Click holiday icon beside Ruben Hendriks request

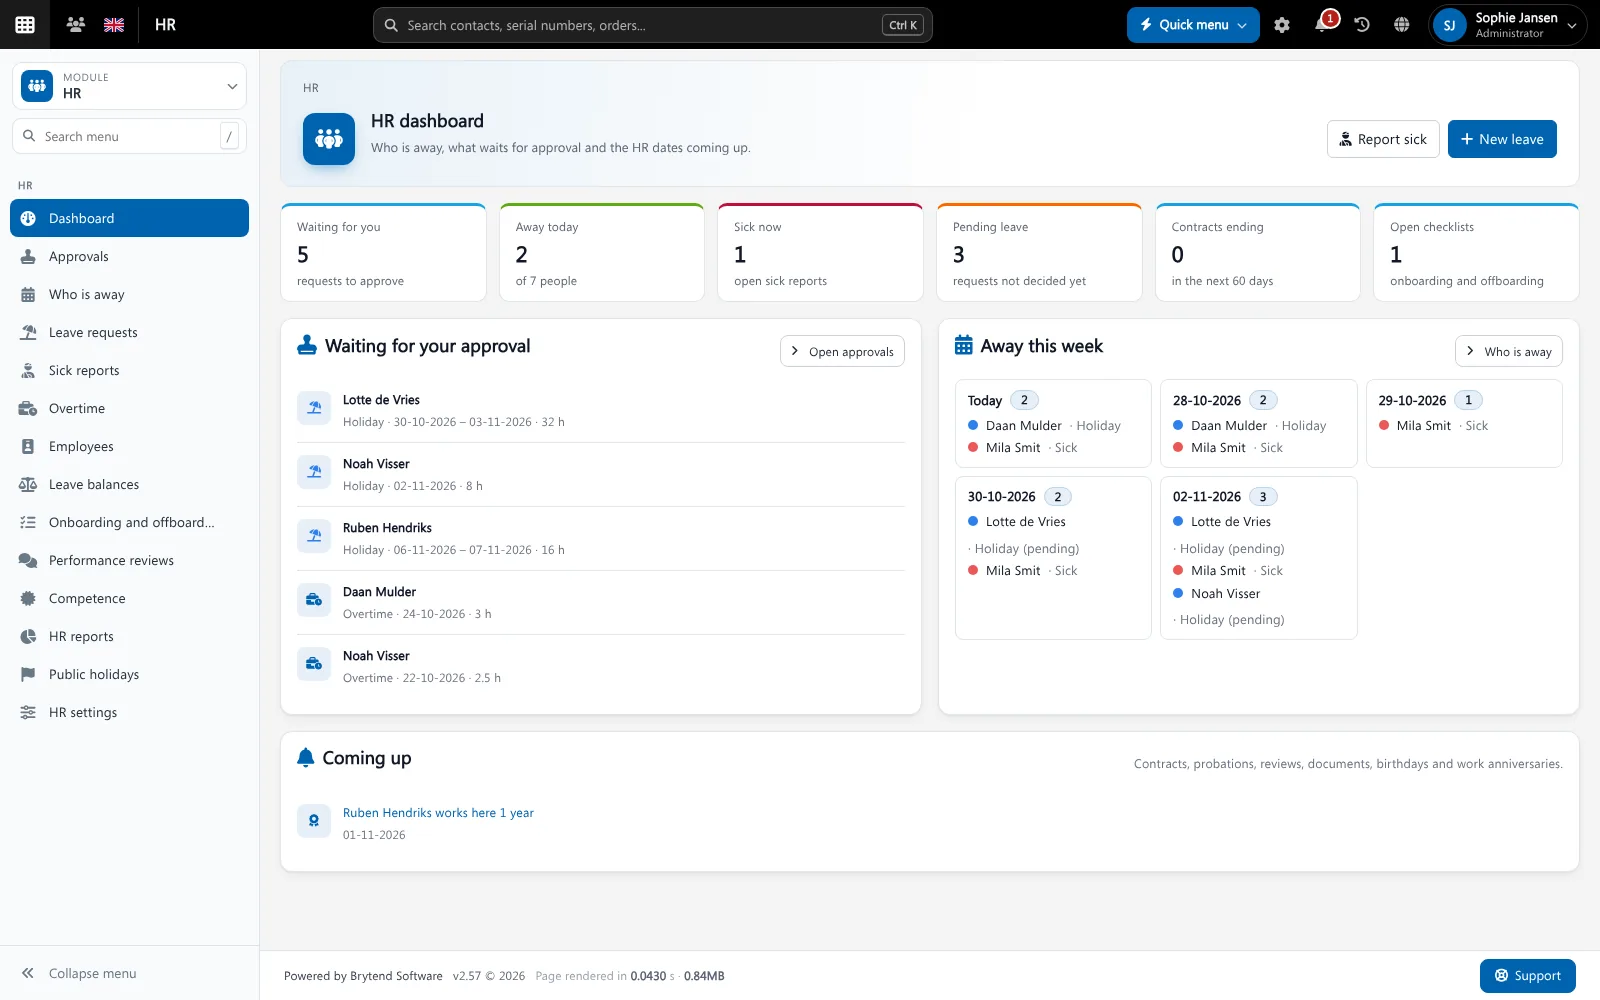point(314,536)
